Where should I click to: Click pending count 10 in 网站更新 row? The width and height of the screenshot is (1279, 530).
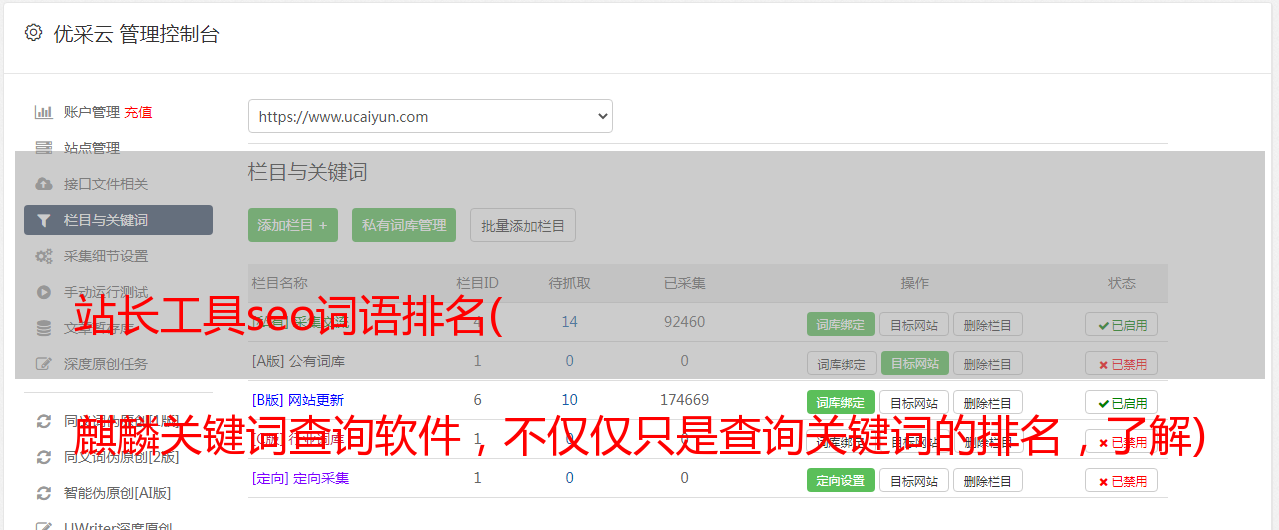tap(570, 400)
